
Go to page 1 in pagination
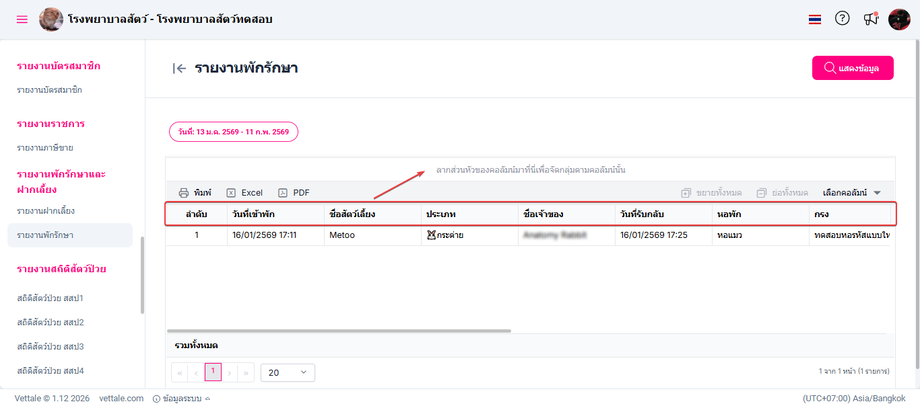coord(212,372)
